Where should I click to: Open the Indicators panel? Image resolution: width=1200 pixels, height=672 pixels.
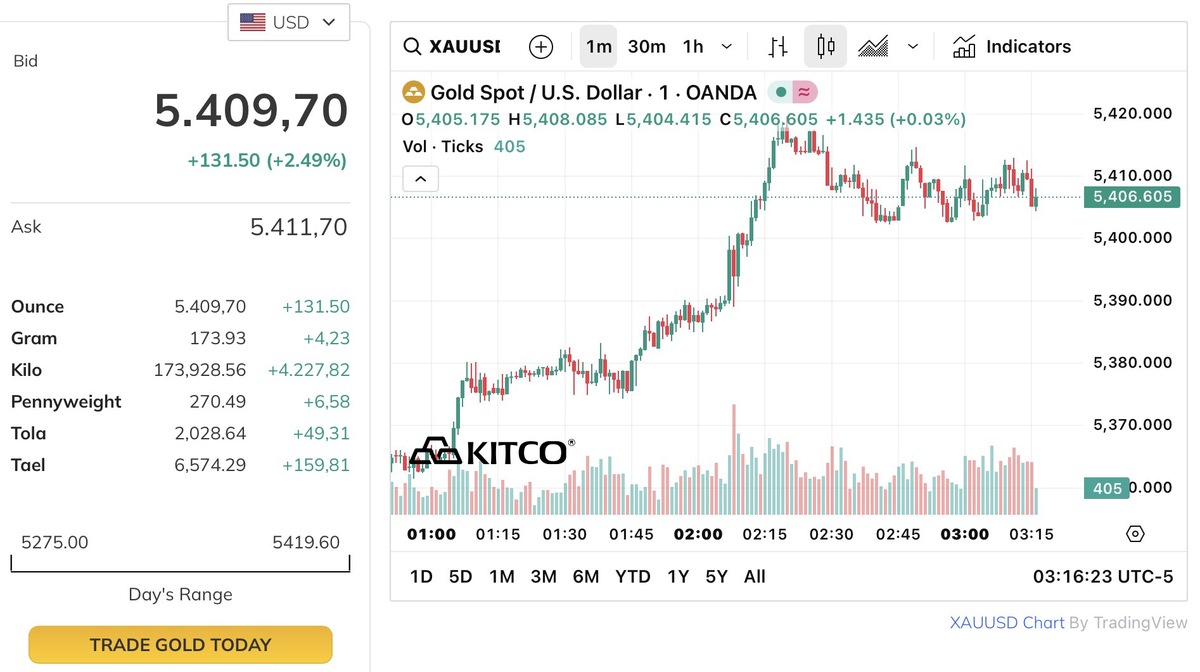[1011, 47]
